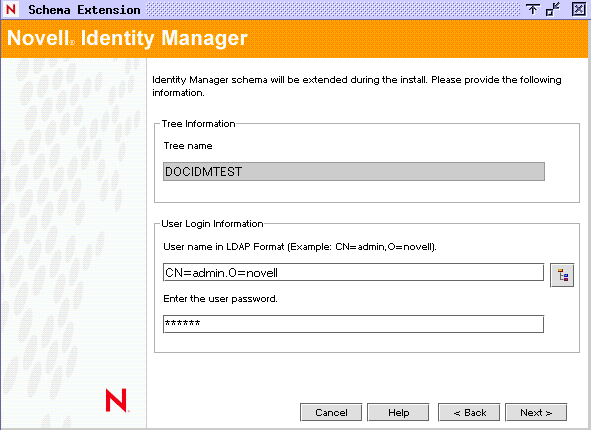591x430 pixels.
Task: Open the tree browser icon beside user name
Action: pos(562,275)
